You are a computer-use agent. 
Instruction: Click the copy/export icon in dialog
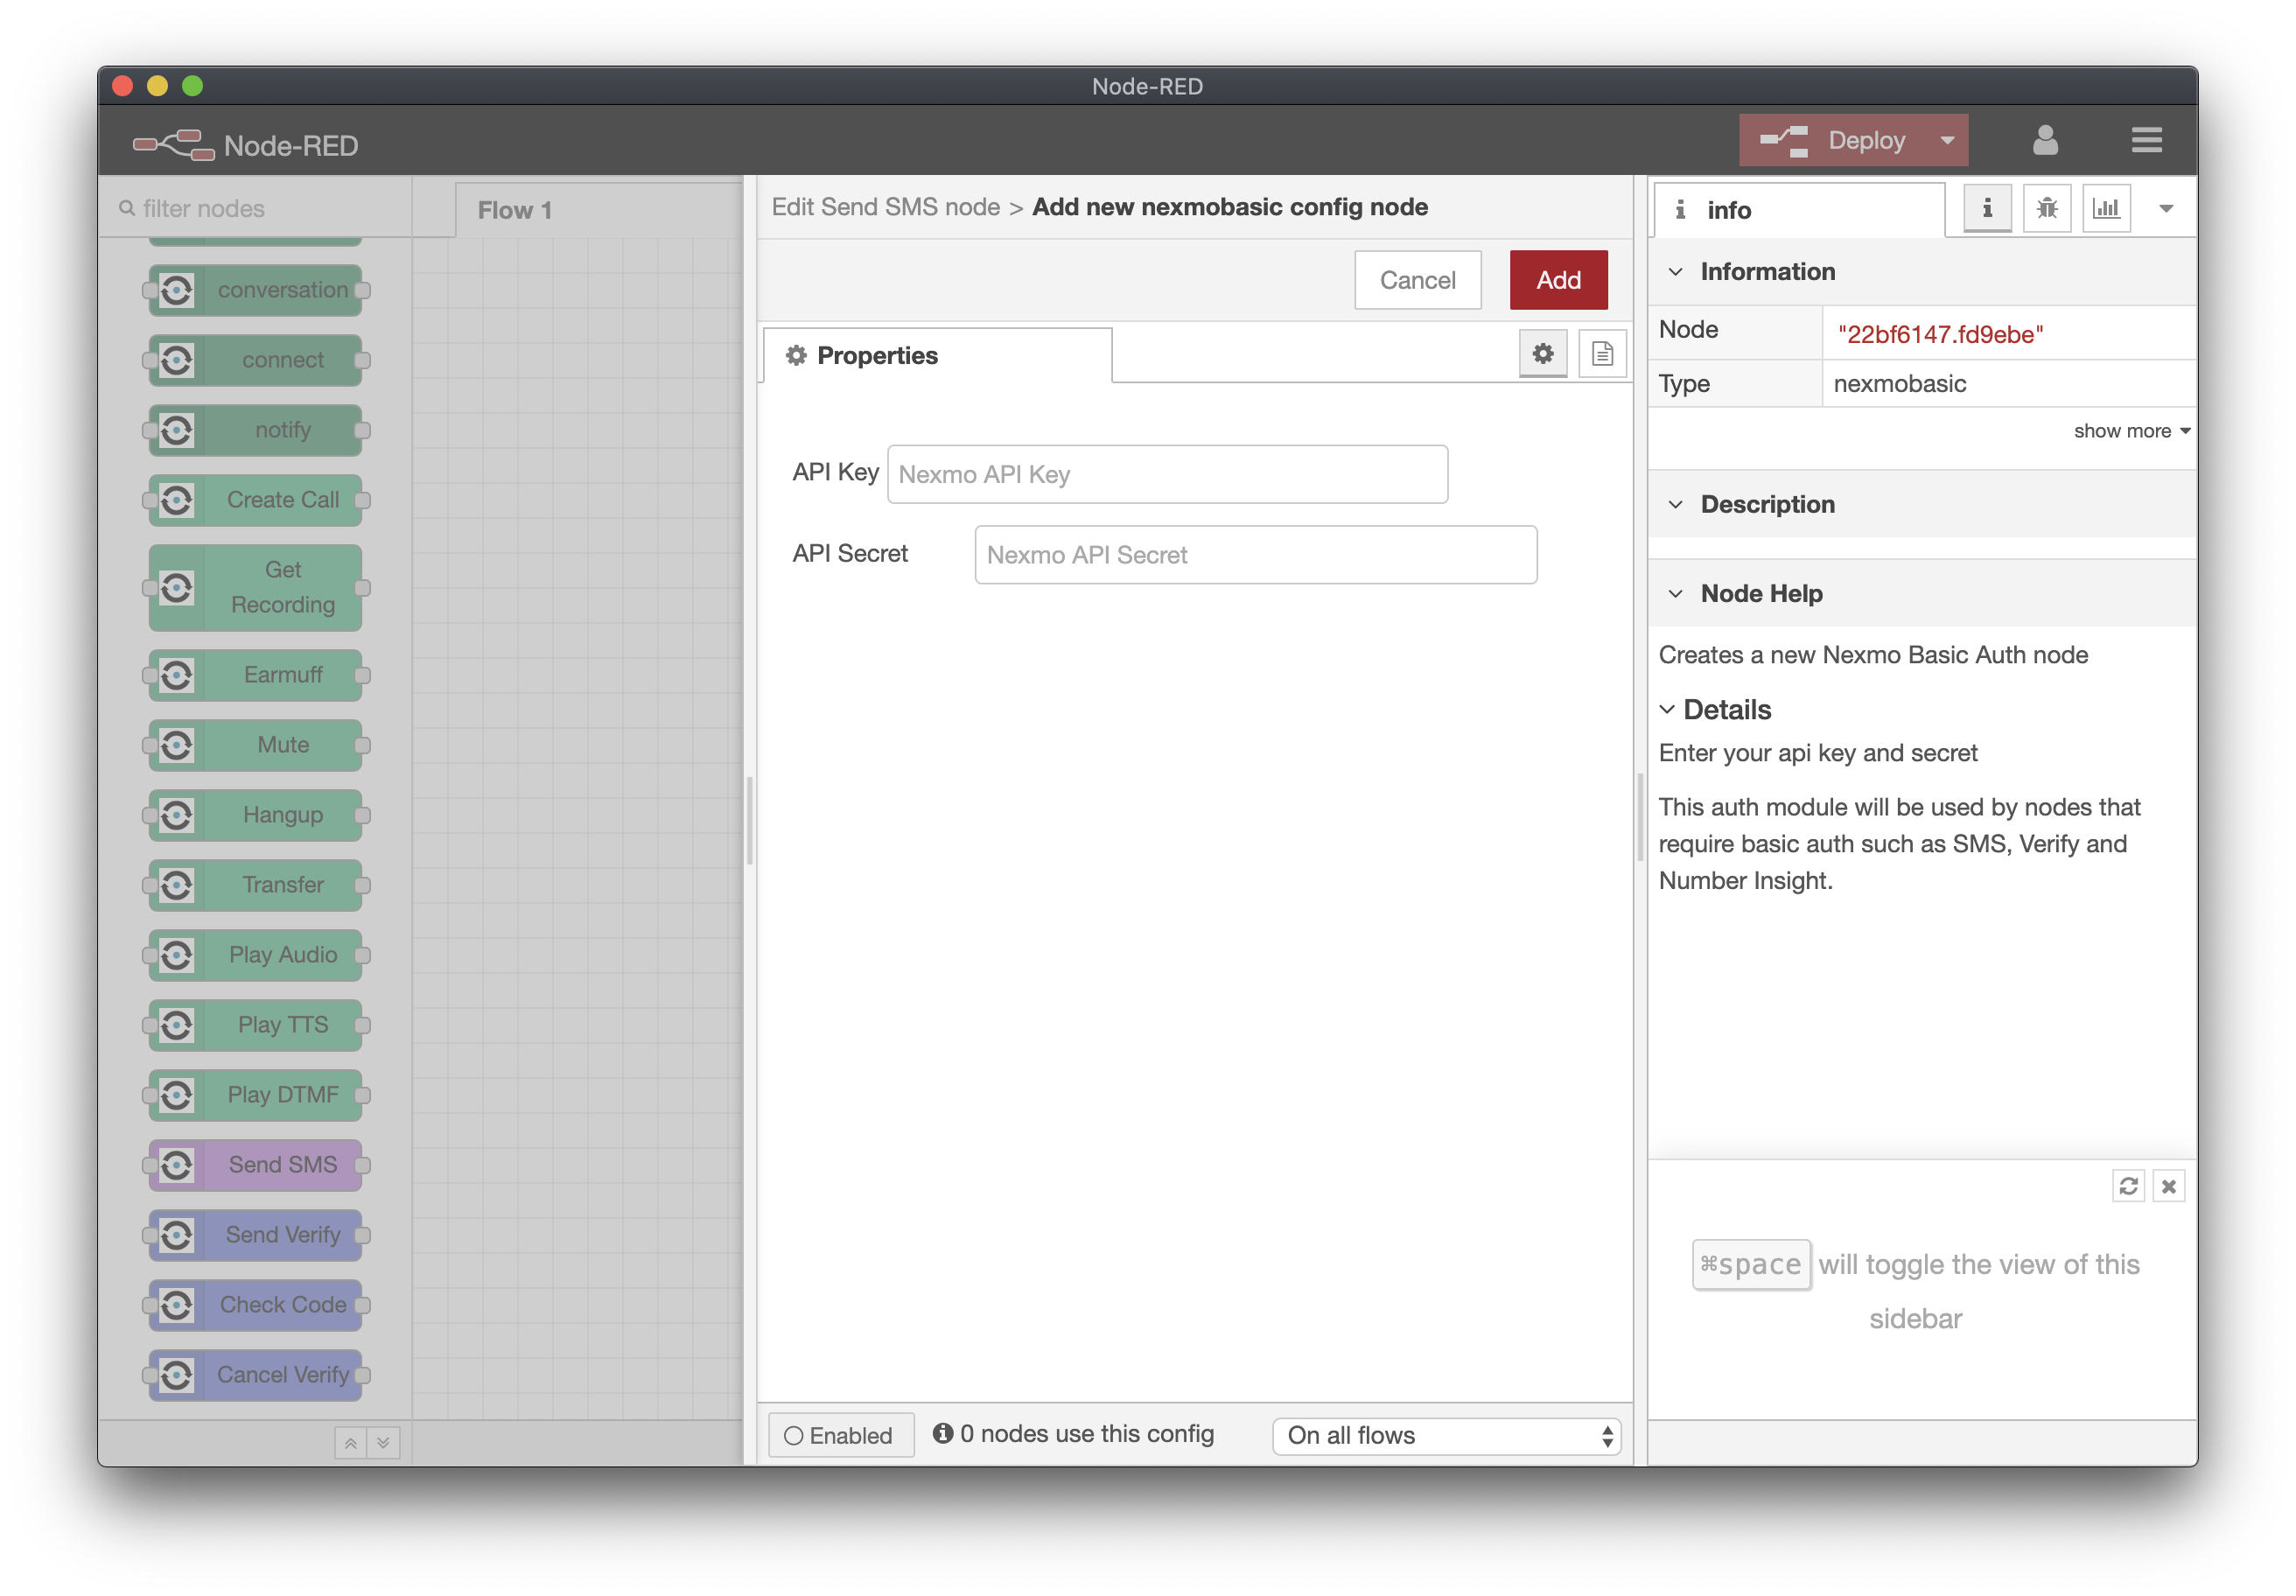click(1601, 354)
